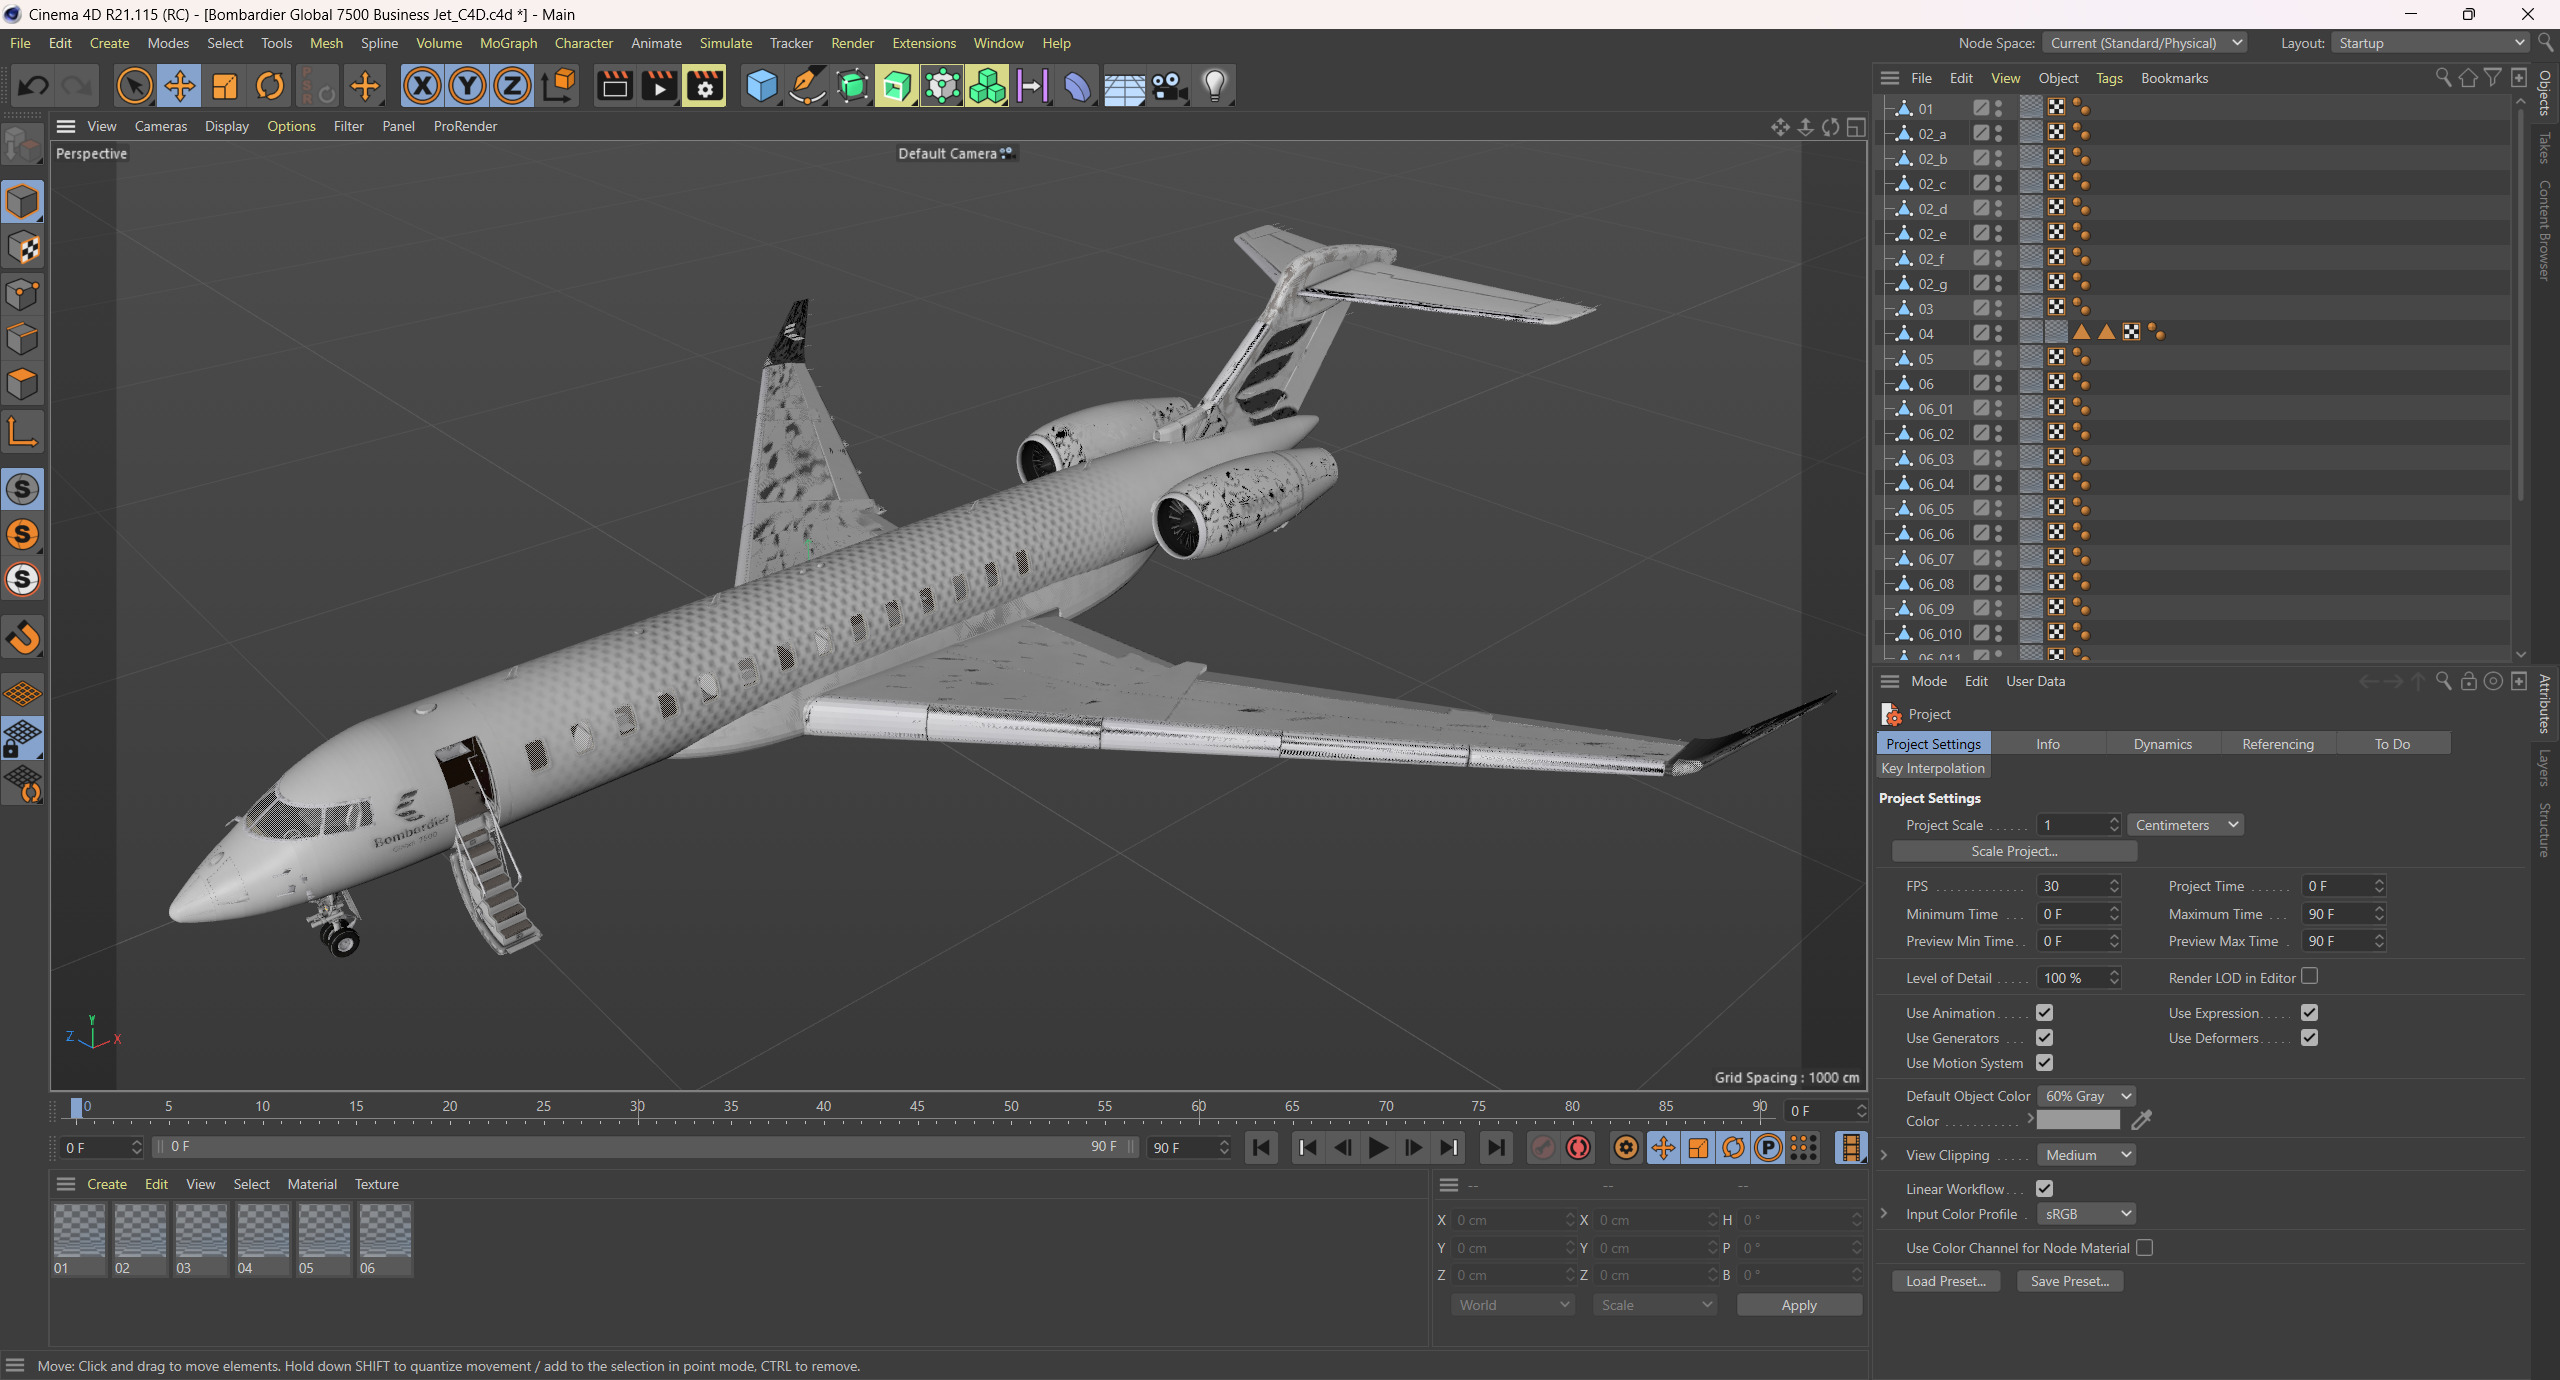
Task: Uncheck Use Motion System checkbox
Action: coord(2045,1062)
